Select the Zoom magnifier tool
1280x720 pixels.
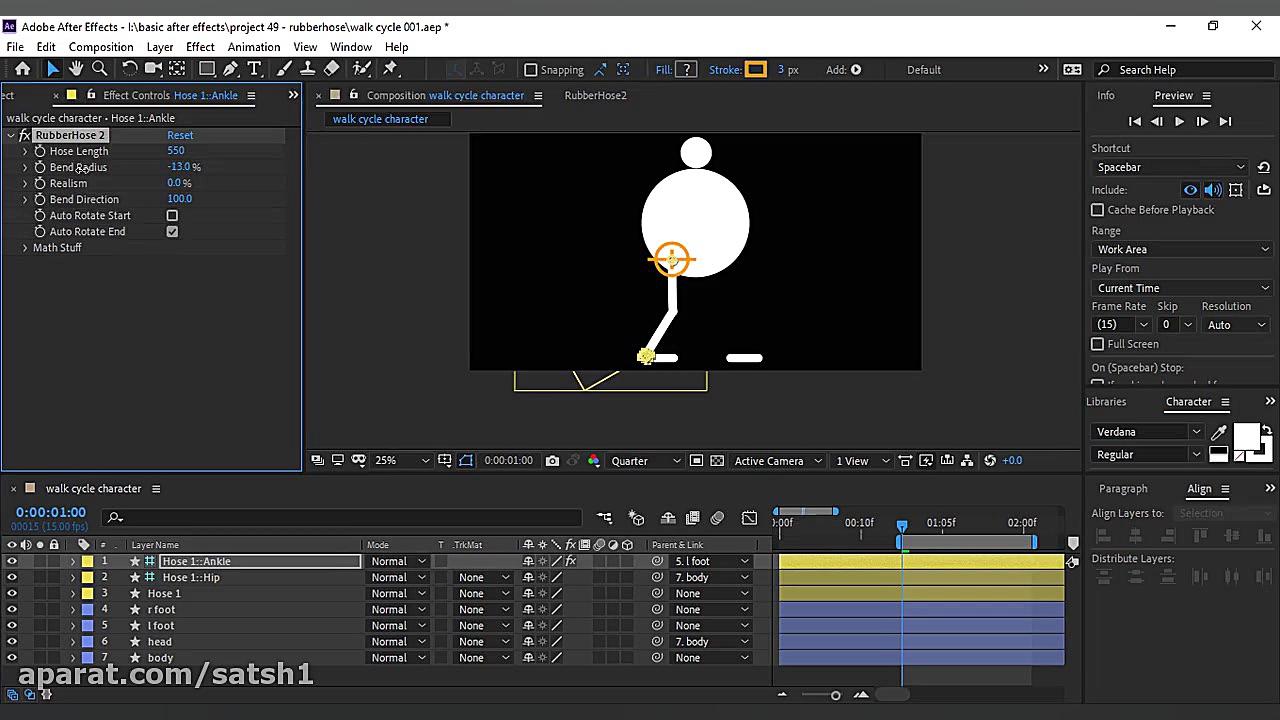click(x=100, y=69)
